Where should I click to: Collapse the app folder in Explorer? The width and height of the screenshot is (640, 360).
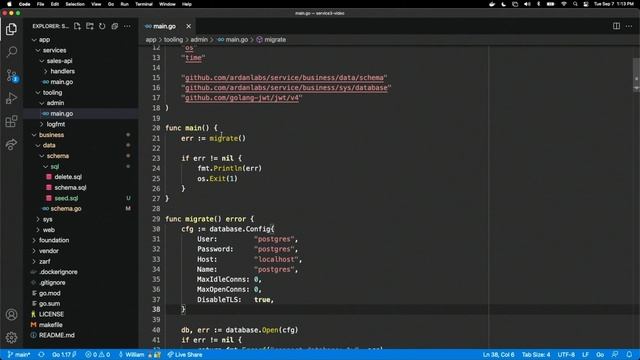pyautogui.click(x=44, y=40)
